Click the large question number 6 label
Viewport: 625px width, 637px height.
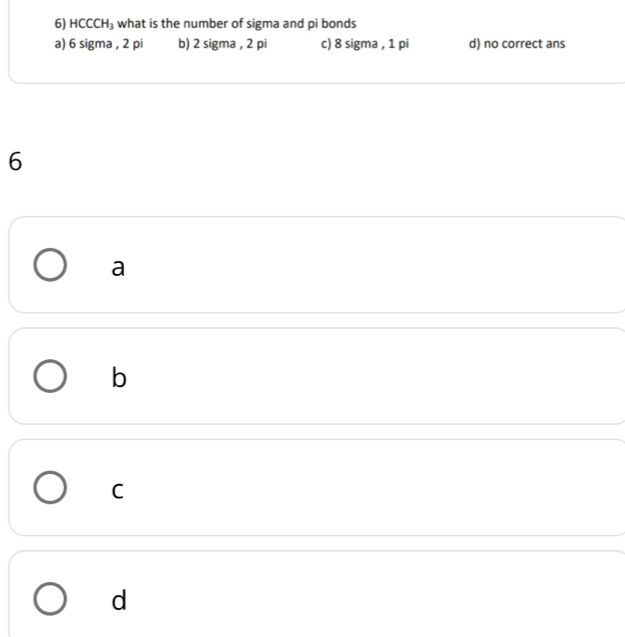click(15, 163)
